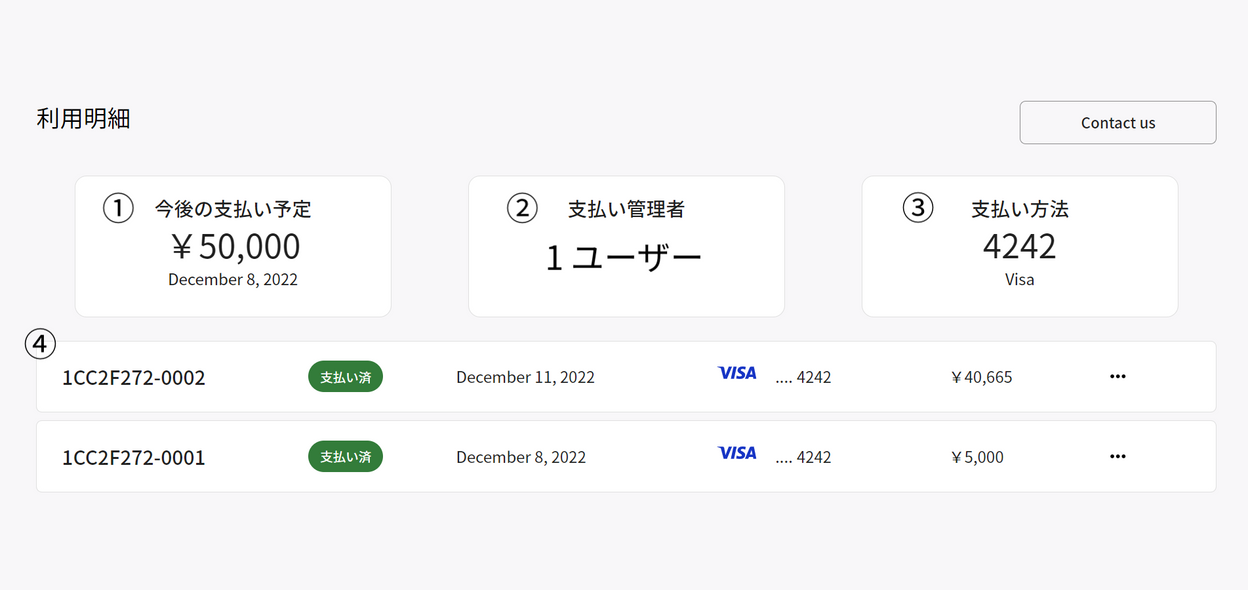The width and height of the screenshot is (1248, 590).
Task: Click the Contact us button
Action: (1118, 123)
